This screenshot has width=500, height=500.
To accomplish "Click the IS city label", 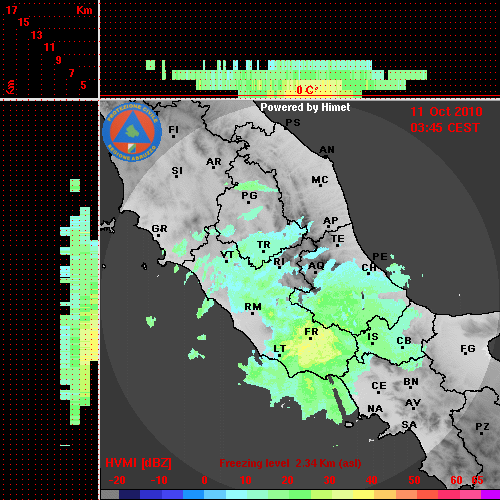I will [373, 337].
